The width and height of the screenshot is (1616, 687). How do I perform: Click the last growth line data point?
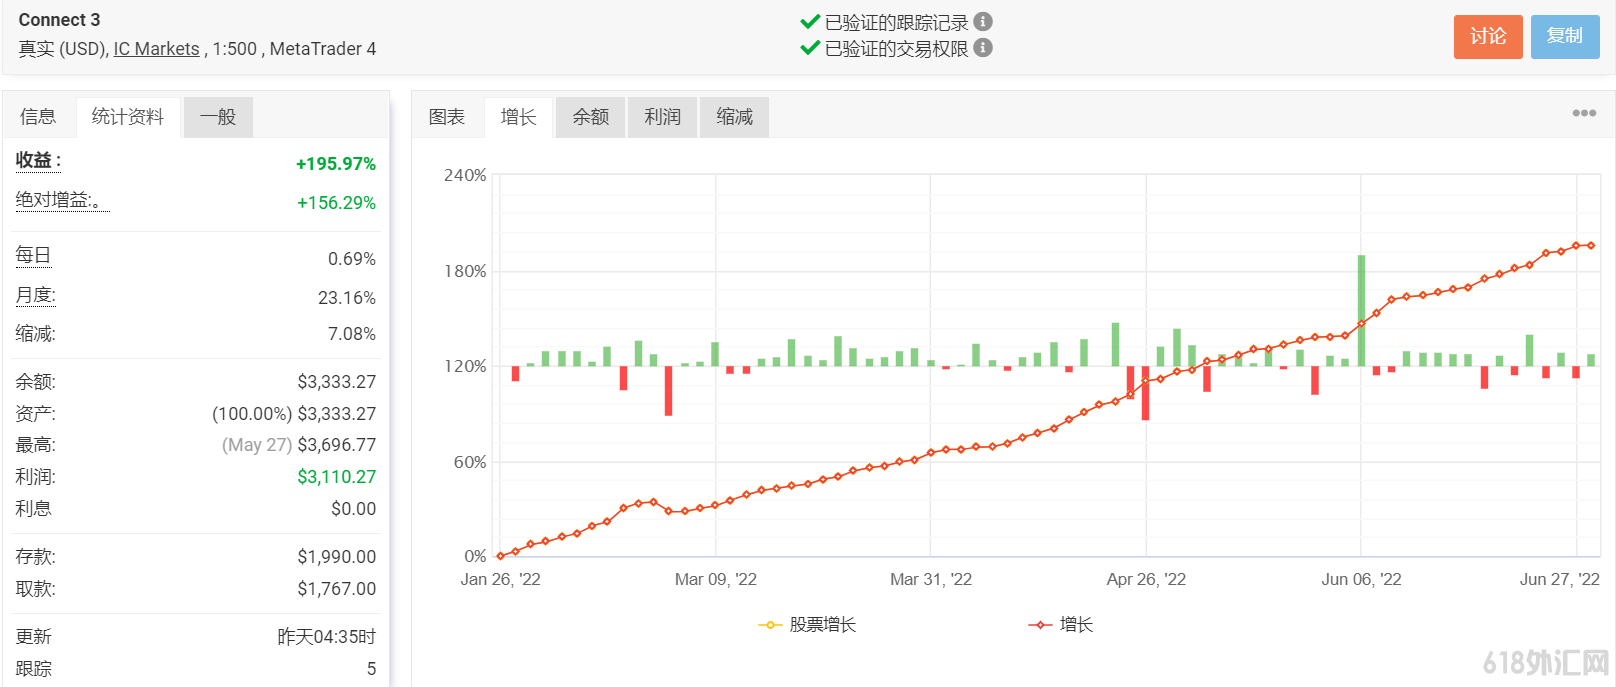pyautogui.click(x=1591, y=245)
